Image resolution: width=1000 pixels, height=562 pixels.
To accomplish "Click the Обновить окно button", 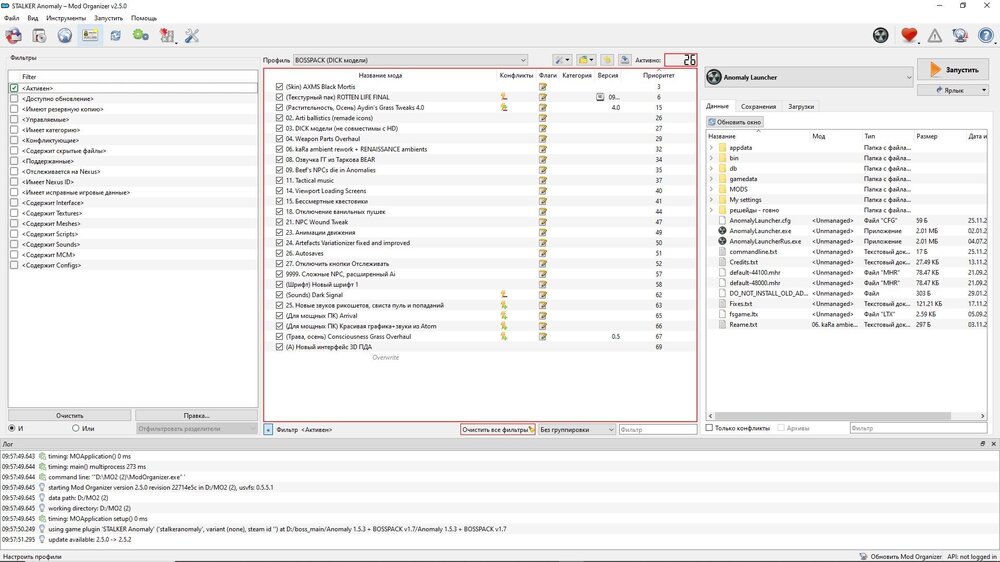I will (735, 121).
